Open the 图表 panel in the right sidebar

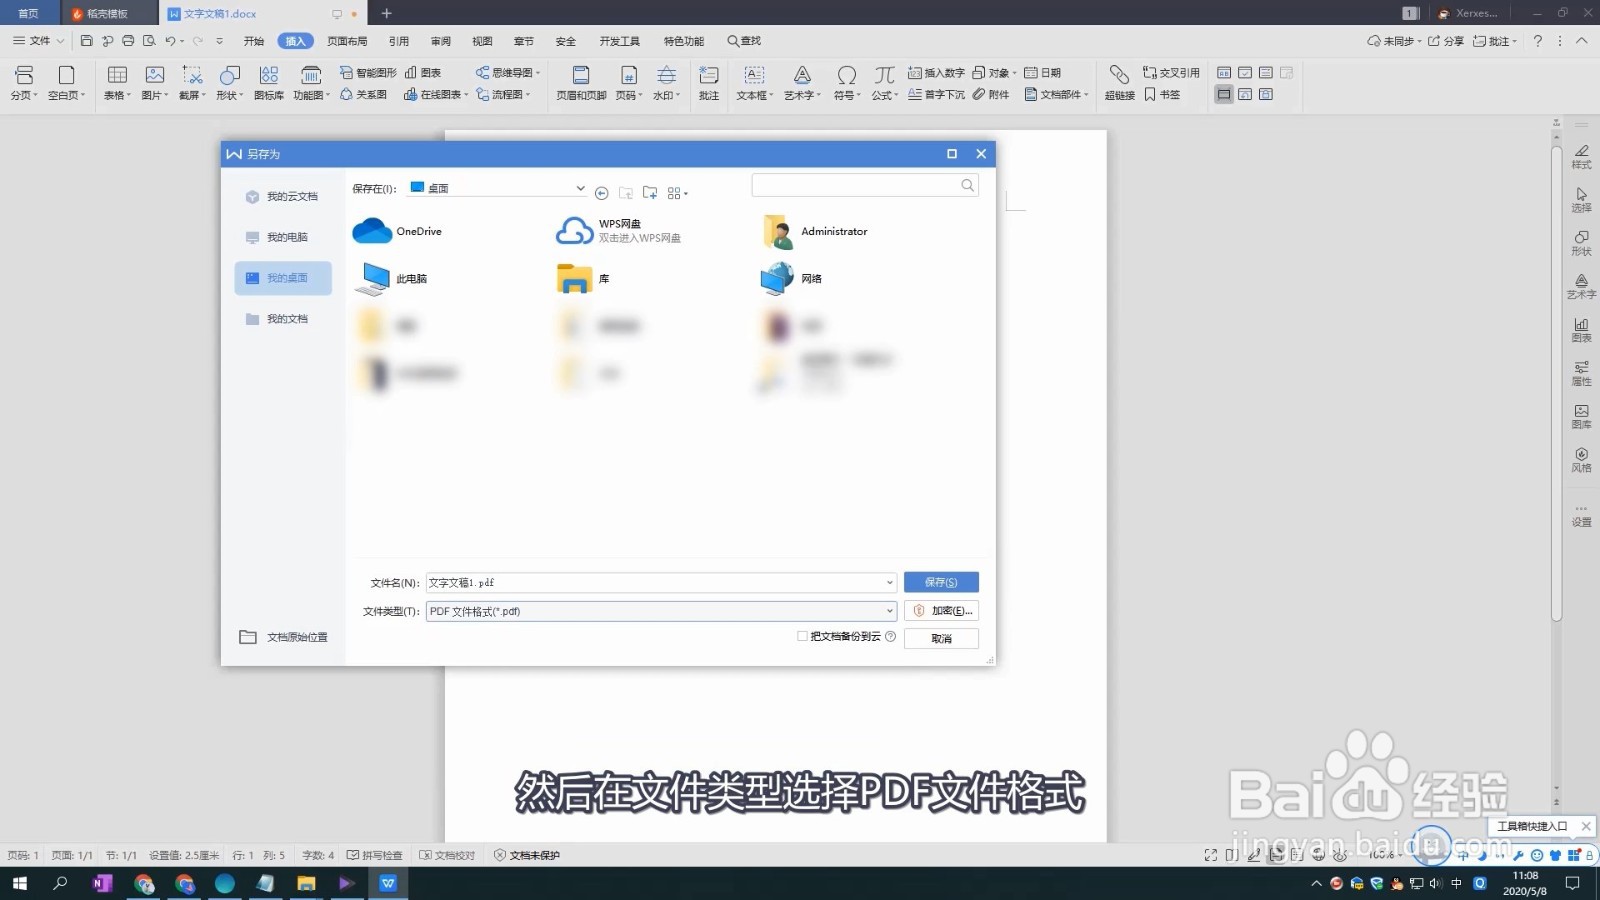(1582, 330)
